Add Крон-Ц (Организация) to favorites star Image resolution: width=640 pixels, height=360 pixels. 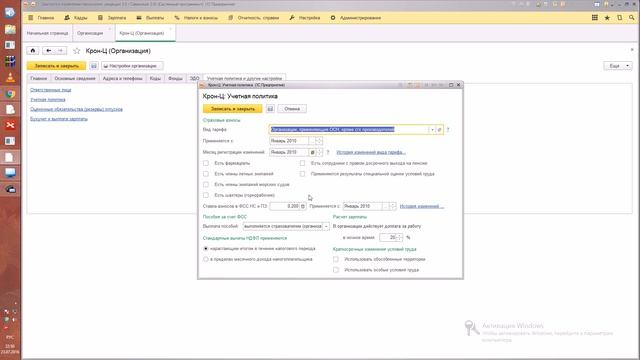coord(76,51)
